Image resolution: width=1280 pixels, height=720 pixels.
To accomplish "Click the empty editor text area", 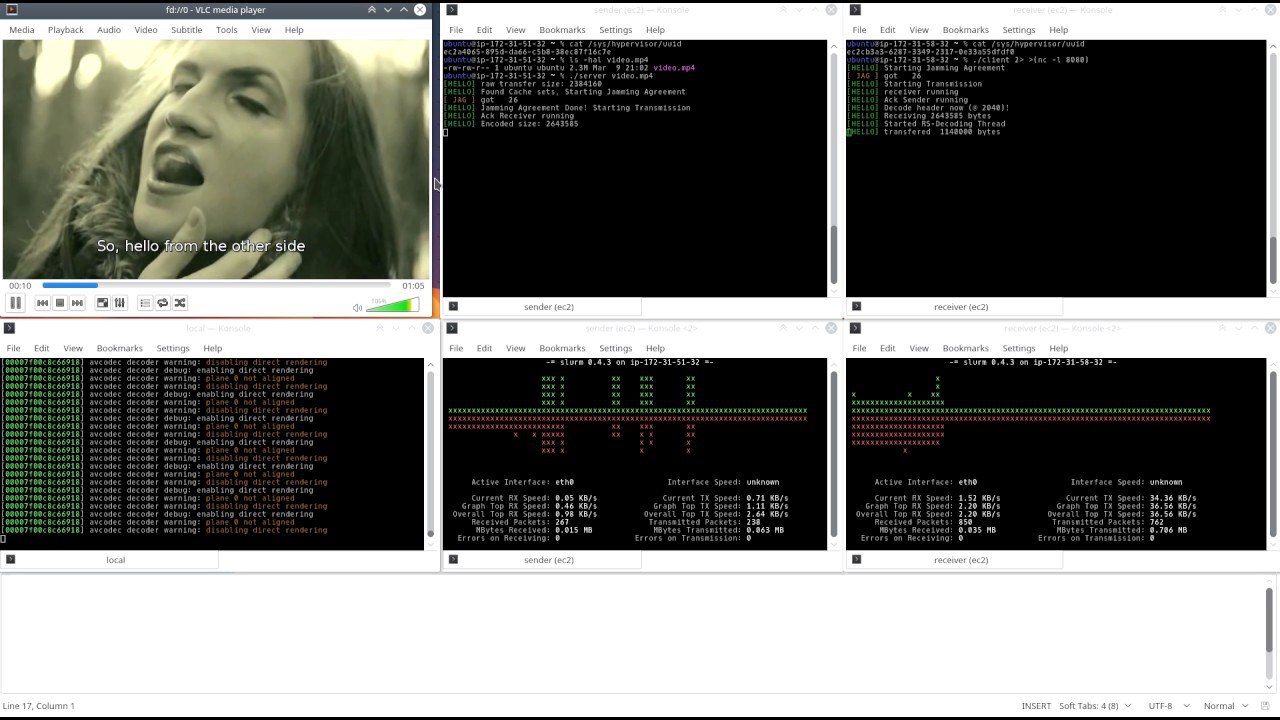I will point(634,632).
